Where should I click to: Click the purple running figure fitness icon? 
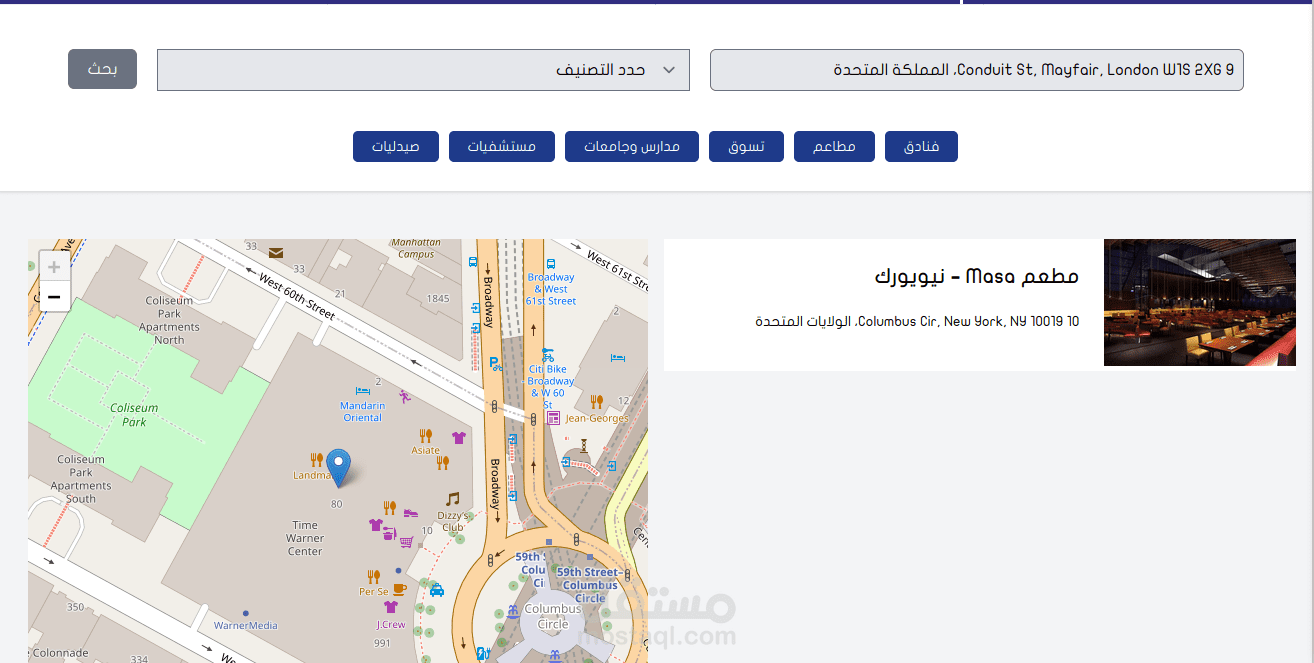click(404, 397)
